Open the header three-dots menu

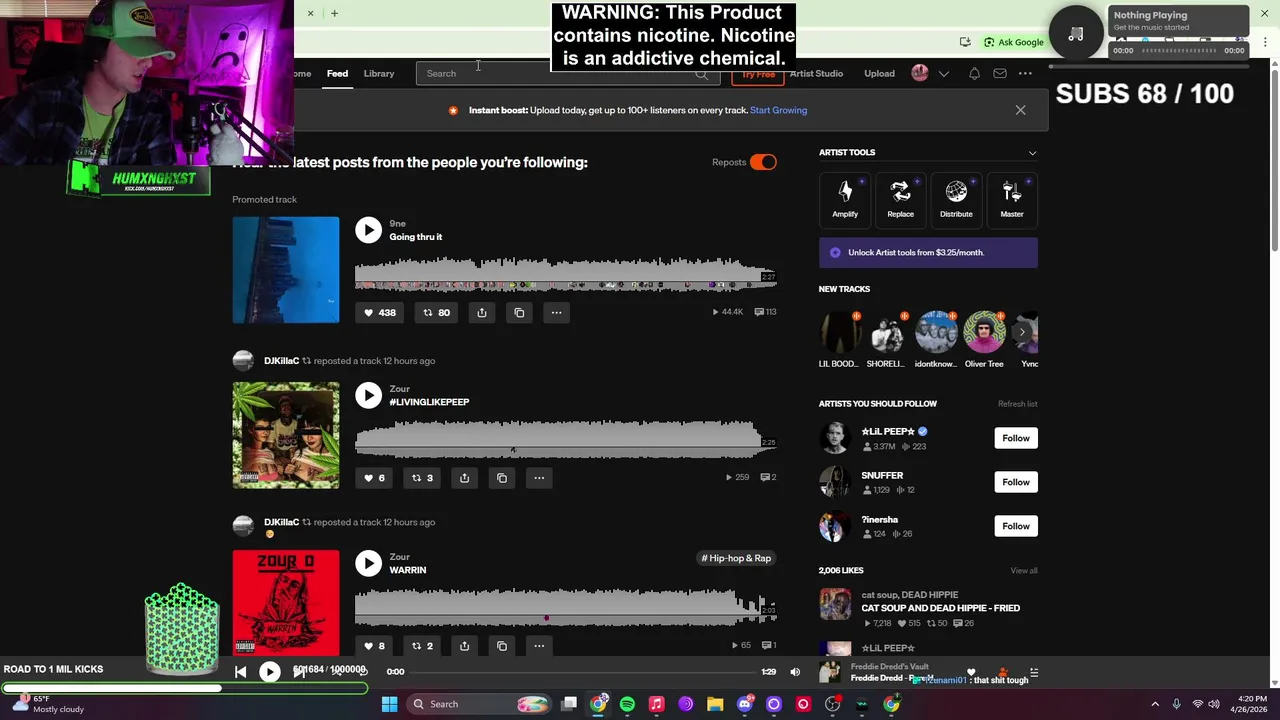pos(1025,73)
